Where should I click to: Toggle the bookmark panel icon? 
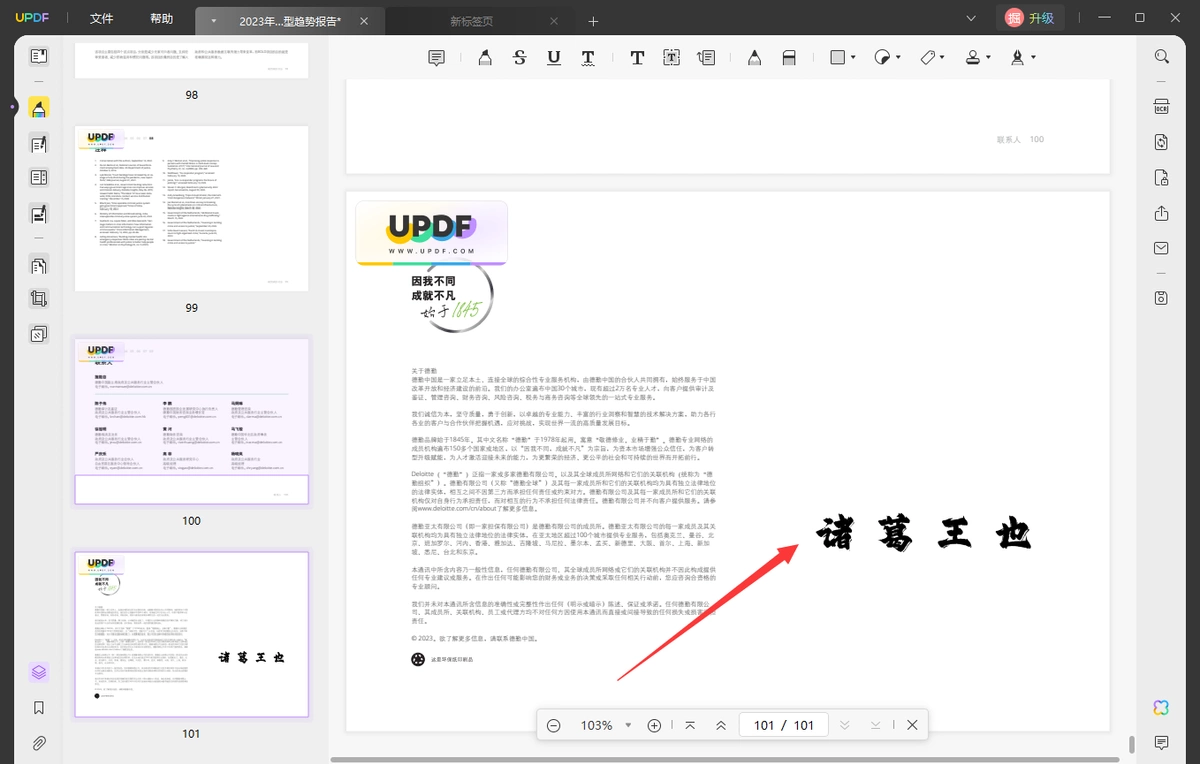(39, 708)
